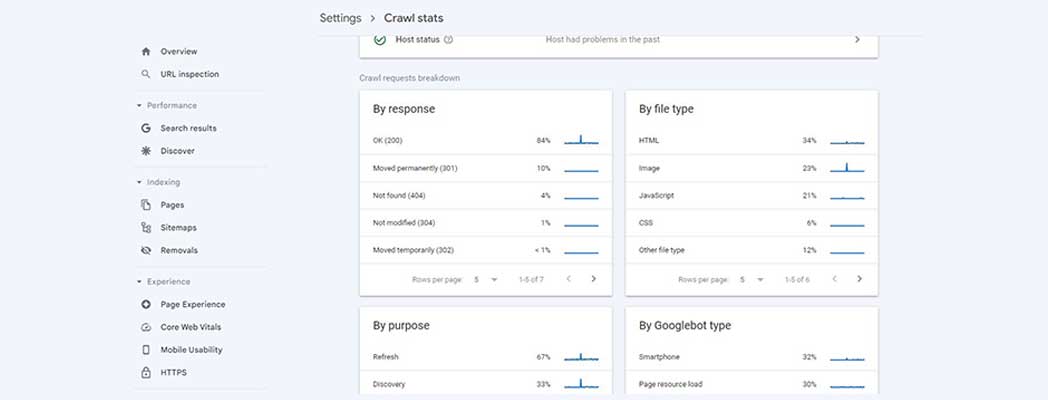Click the Google Search results icon

point(146,128)
